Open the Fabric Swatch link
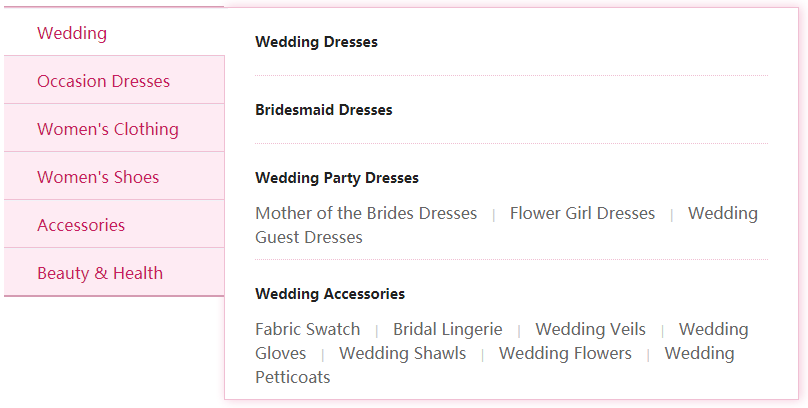Image resolution: width=808 pixels, height=408 pixels. 308,329
